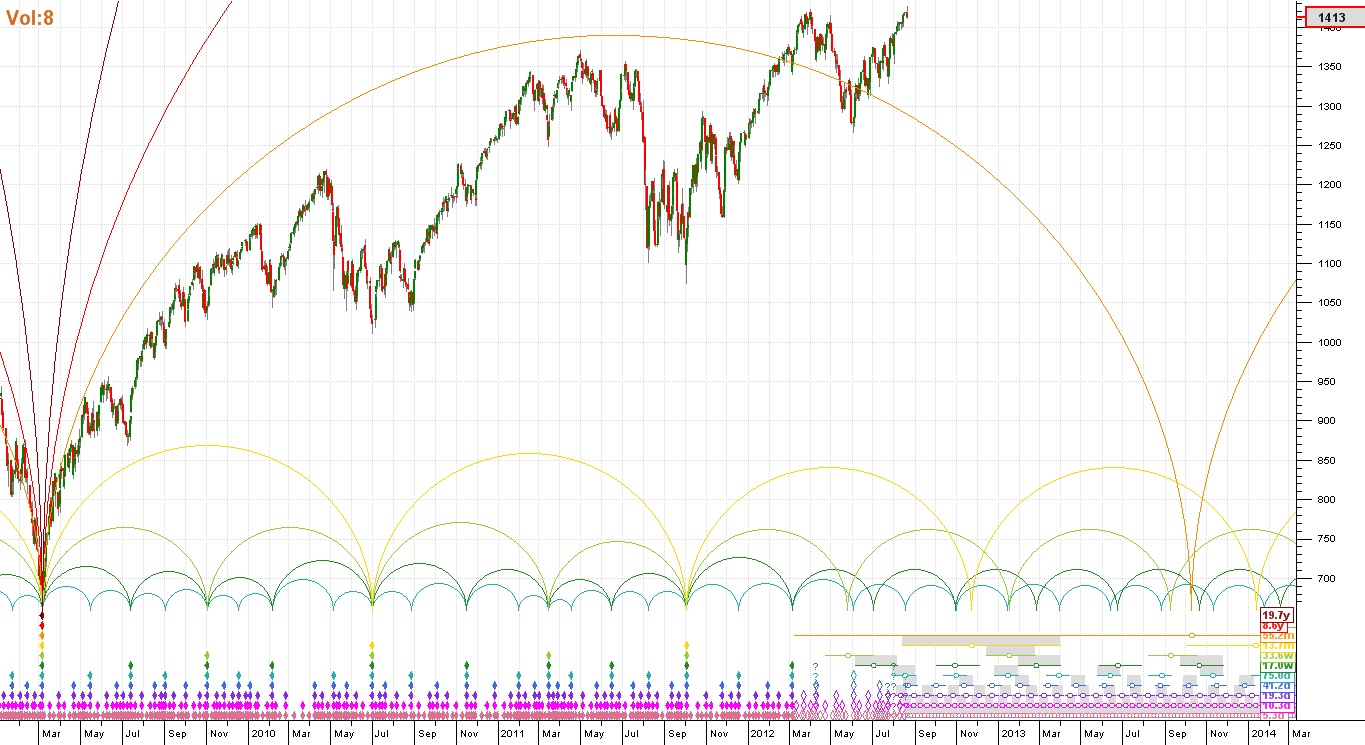The width and height of the screenshot is (1365, 745).
Task: Click the orange circle on the 55.2m projection line
Action: point(1191,635)
